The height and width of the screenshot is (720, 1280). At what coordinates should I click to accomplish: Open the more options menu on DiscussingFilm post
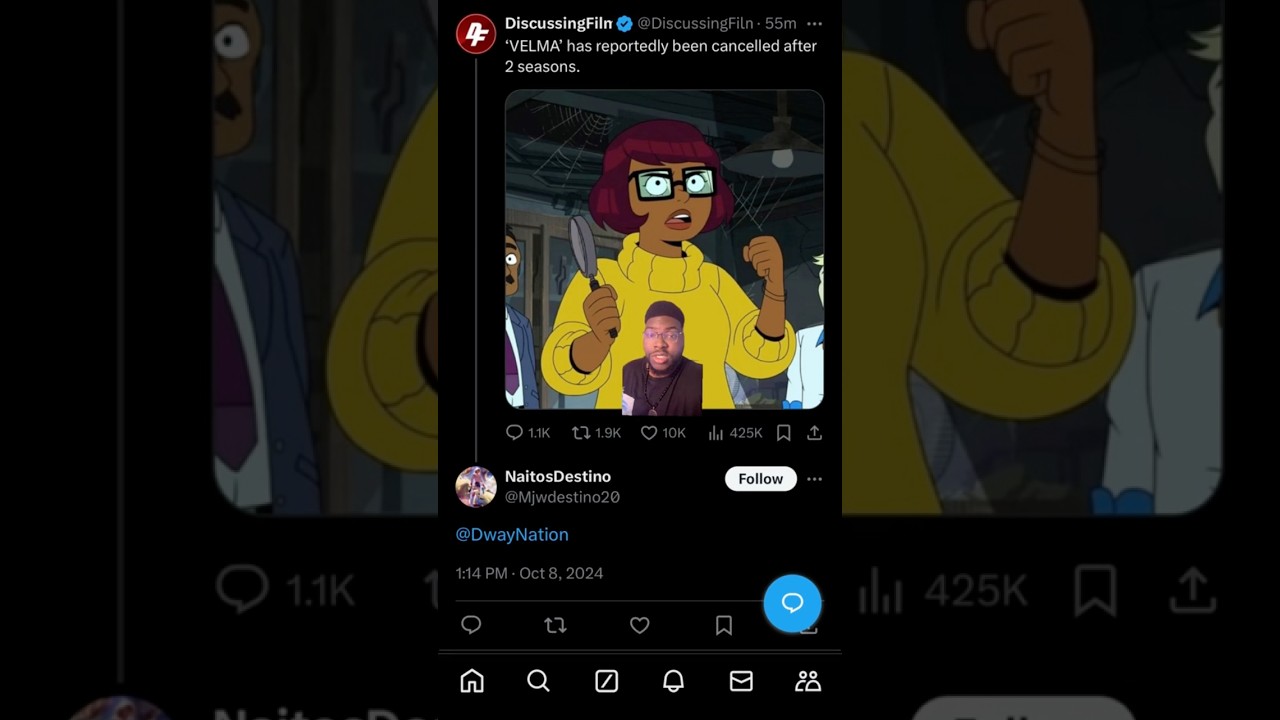click(815, 24)
